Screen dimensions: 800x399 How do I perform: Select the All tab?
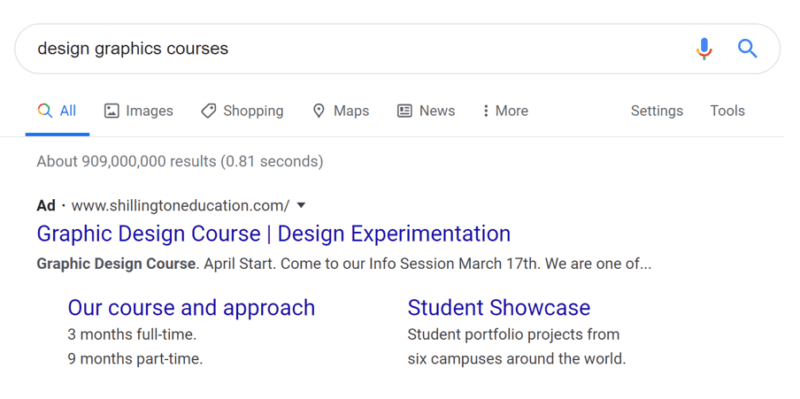pyautogui.click(x=57, y=111)
